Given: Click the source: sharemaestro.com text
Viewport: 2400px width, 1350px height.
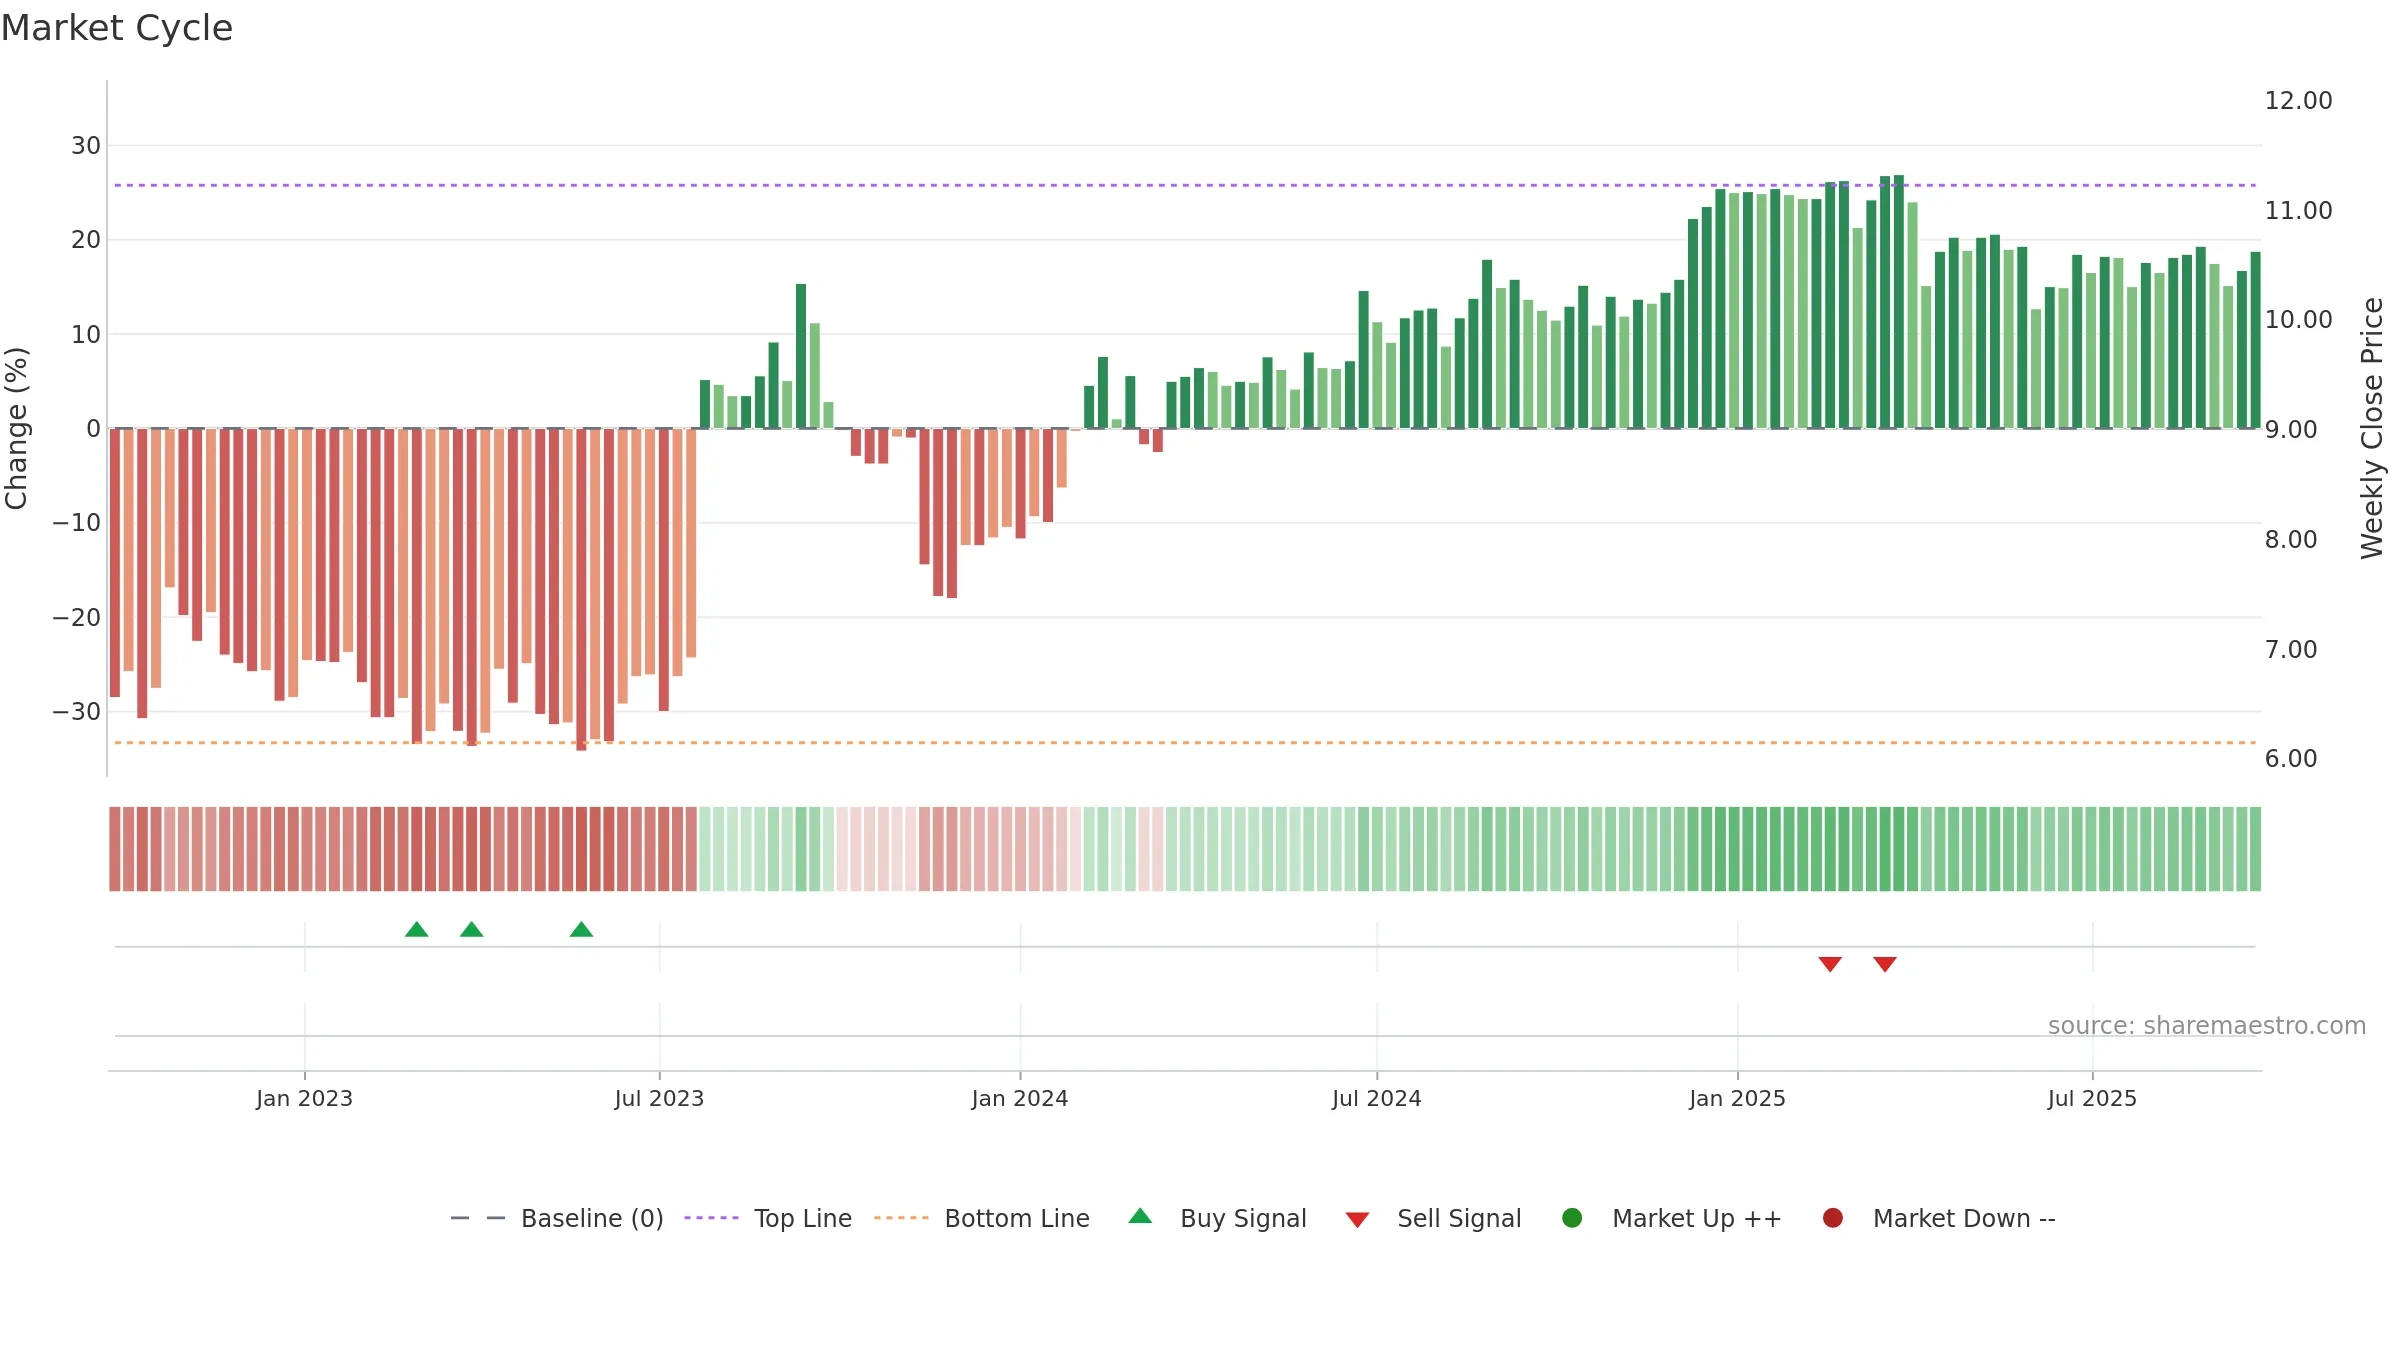Looking at the screenshot, I should point(2207,1026).
